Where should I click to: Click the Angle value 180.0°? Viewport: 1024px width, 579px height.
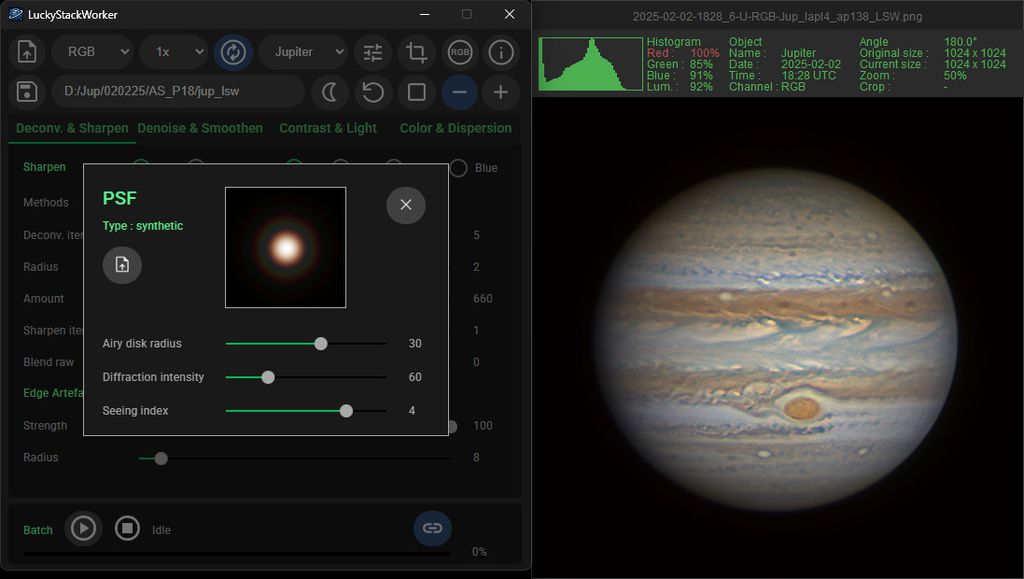click(x=960, y=42)
